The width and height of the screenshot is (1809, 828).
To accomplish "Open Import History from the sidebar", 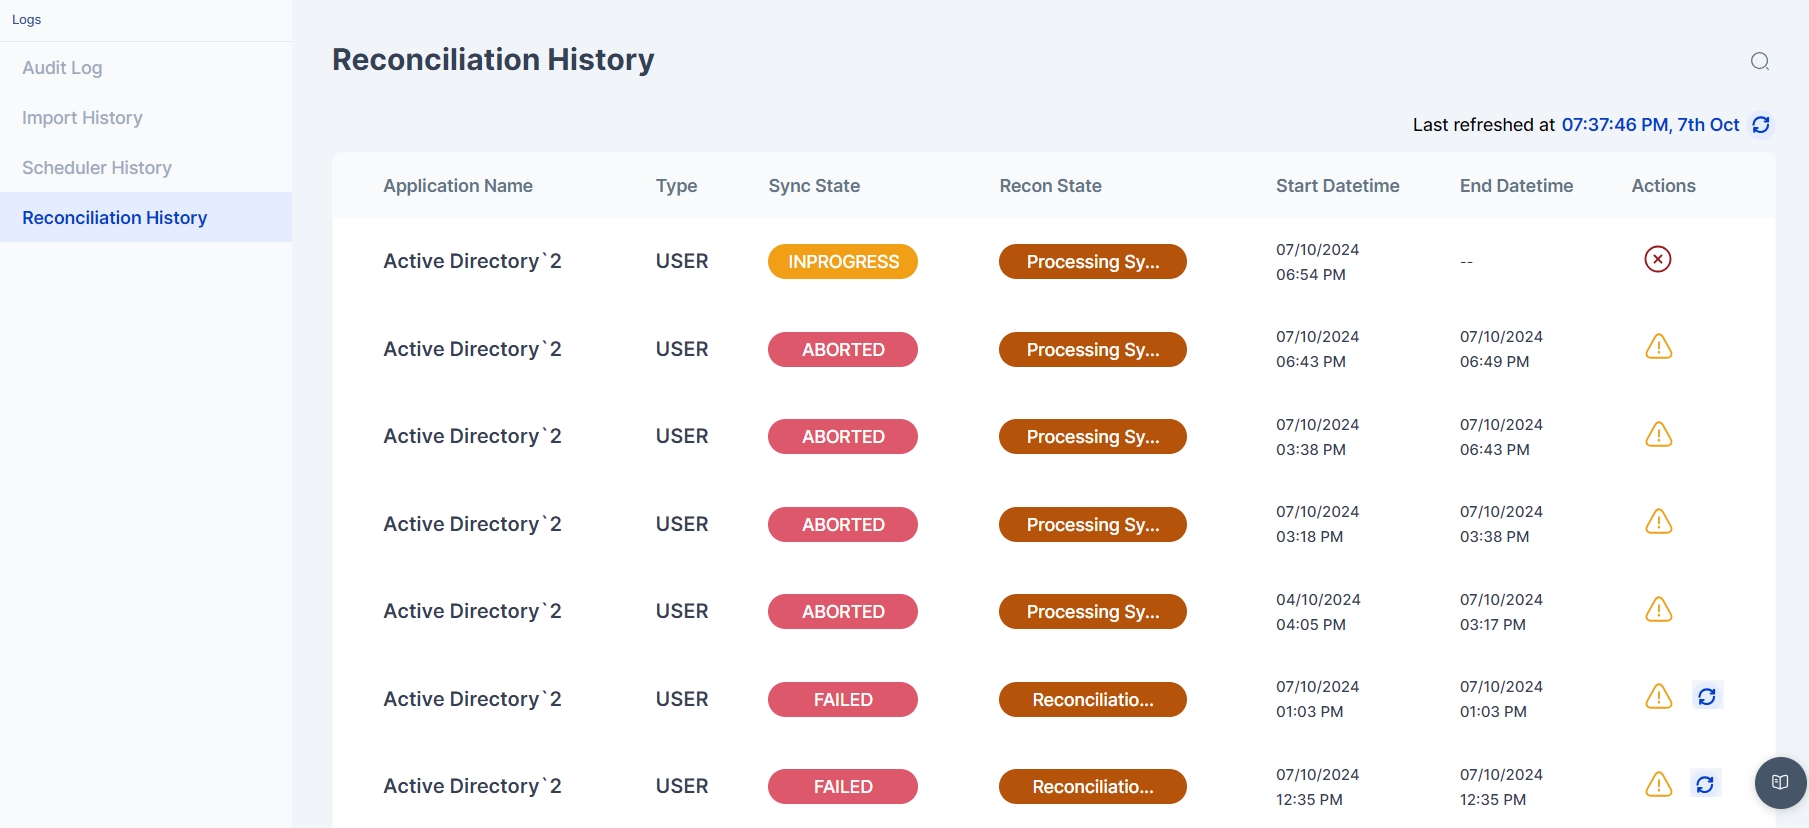I will [82, 118].
